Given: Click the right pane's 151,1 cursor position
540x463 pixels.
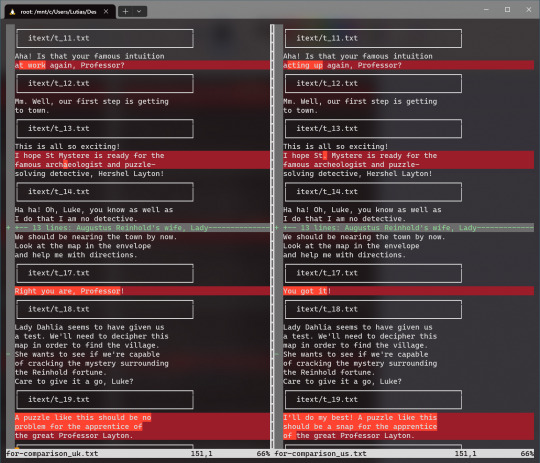Looking at the screenshot, I should point(466,454).
